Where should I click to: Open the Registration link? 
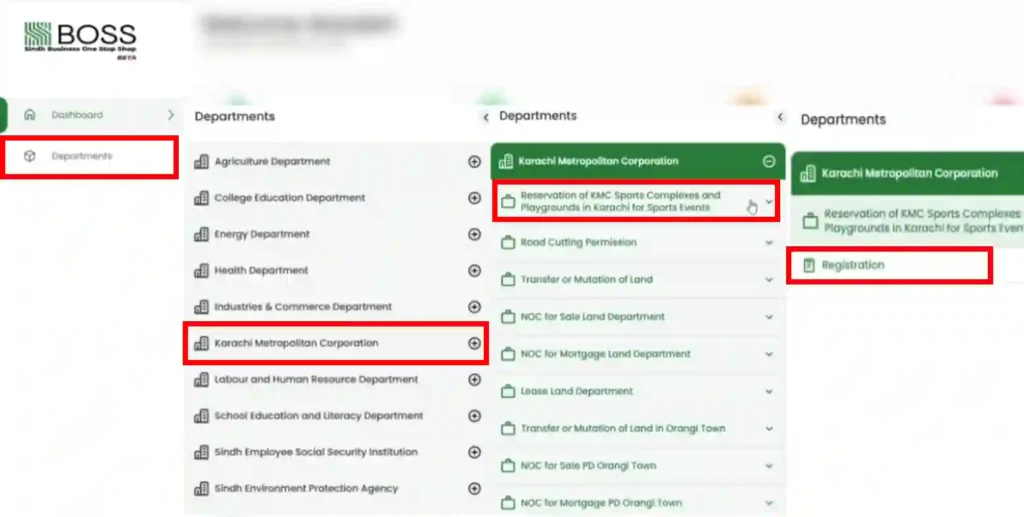click(853, 266)
